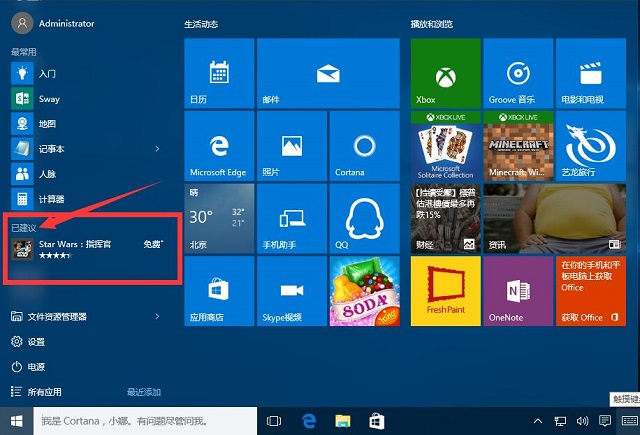Launch Microsoft Solitaire Collection tile
Screen dimensions: 640x435
coord(446,146)
